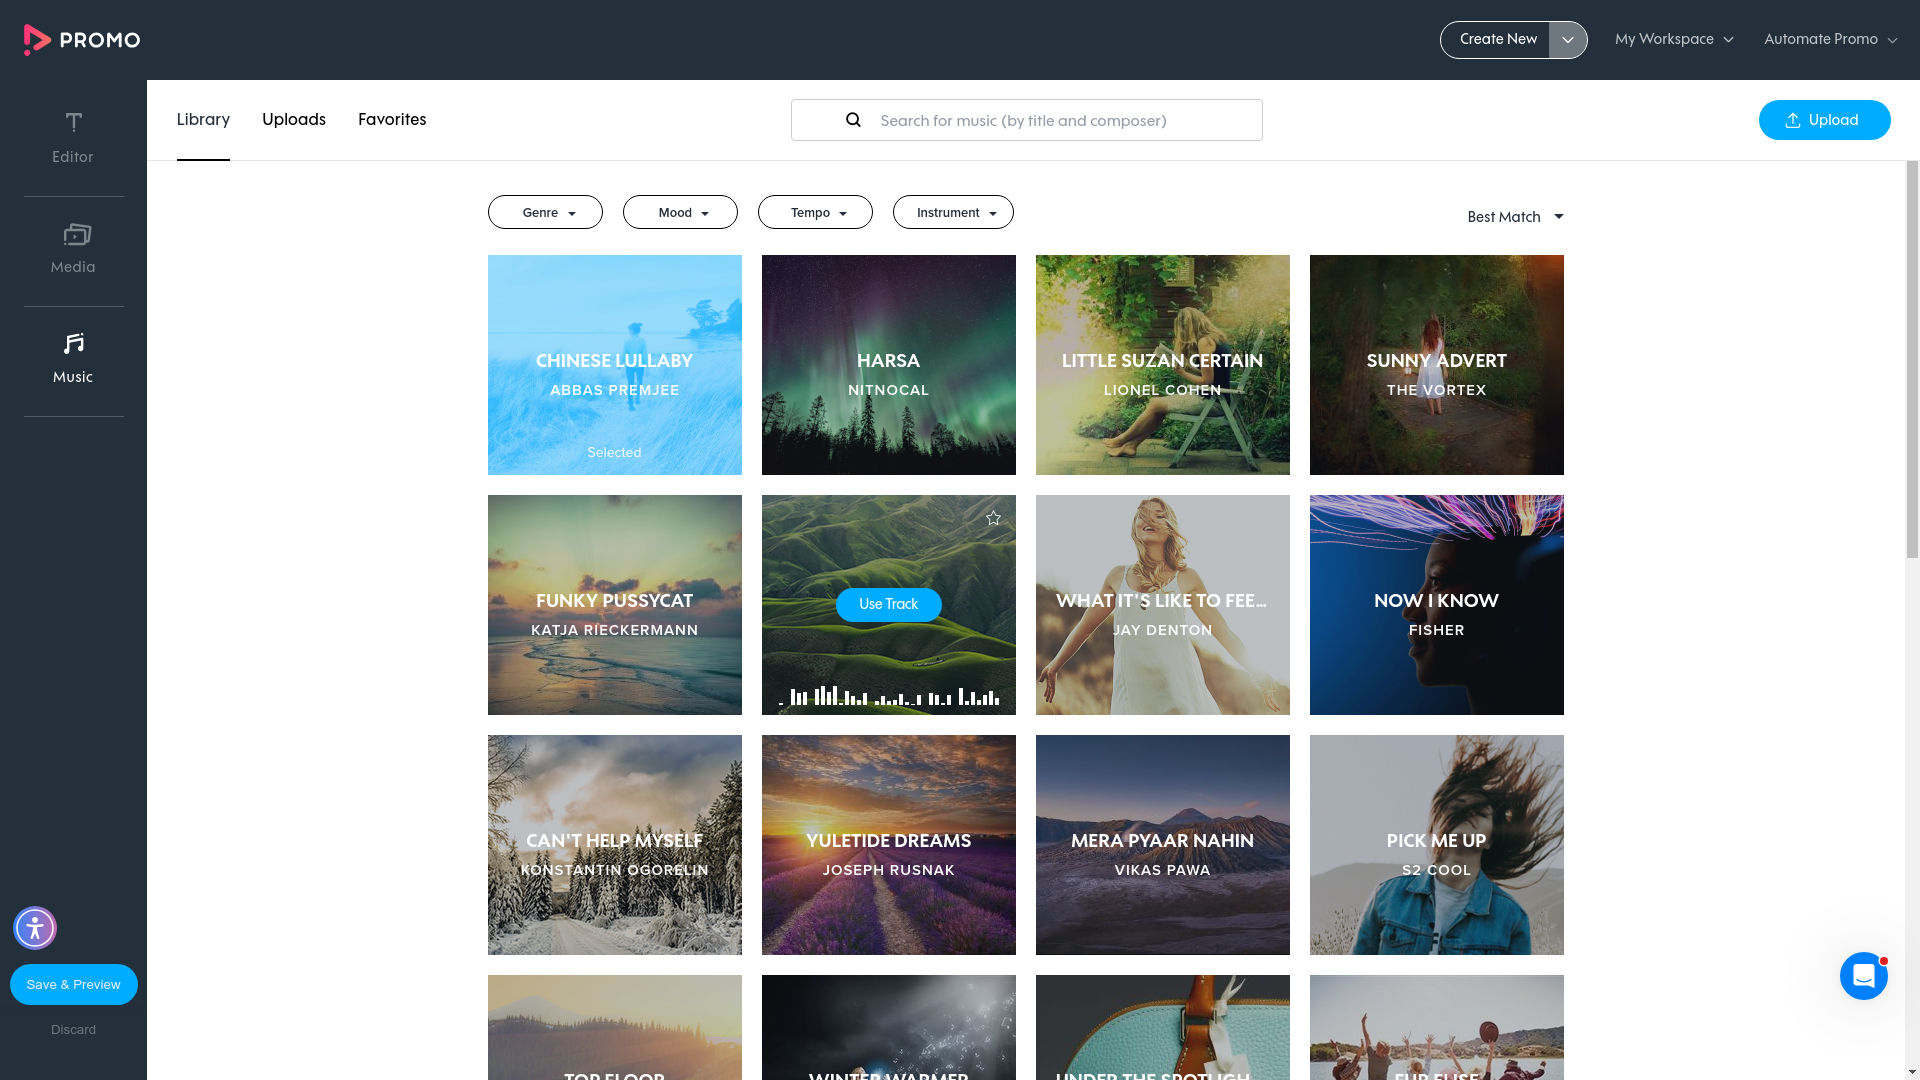Select the Pick Me Up track
This screenshot has height=1080, width=1920.
1437,845
